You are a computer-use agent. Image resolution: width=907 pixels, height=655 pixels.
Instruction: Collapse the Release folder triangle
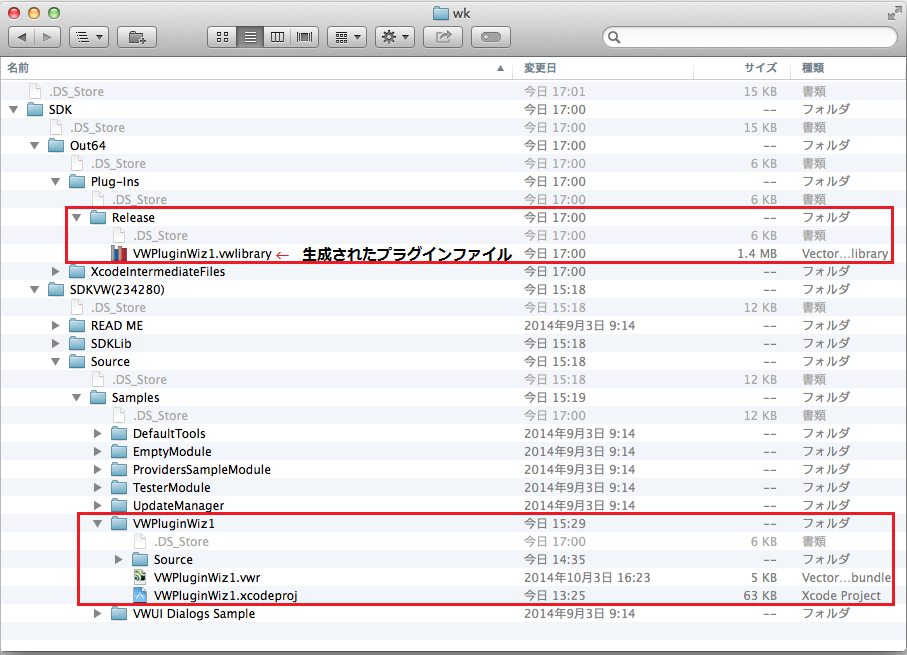point(76,218)
